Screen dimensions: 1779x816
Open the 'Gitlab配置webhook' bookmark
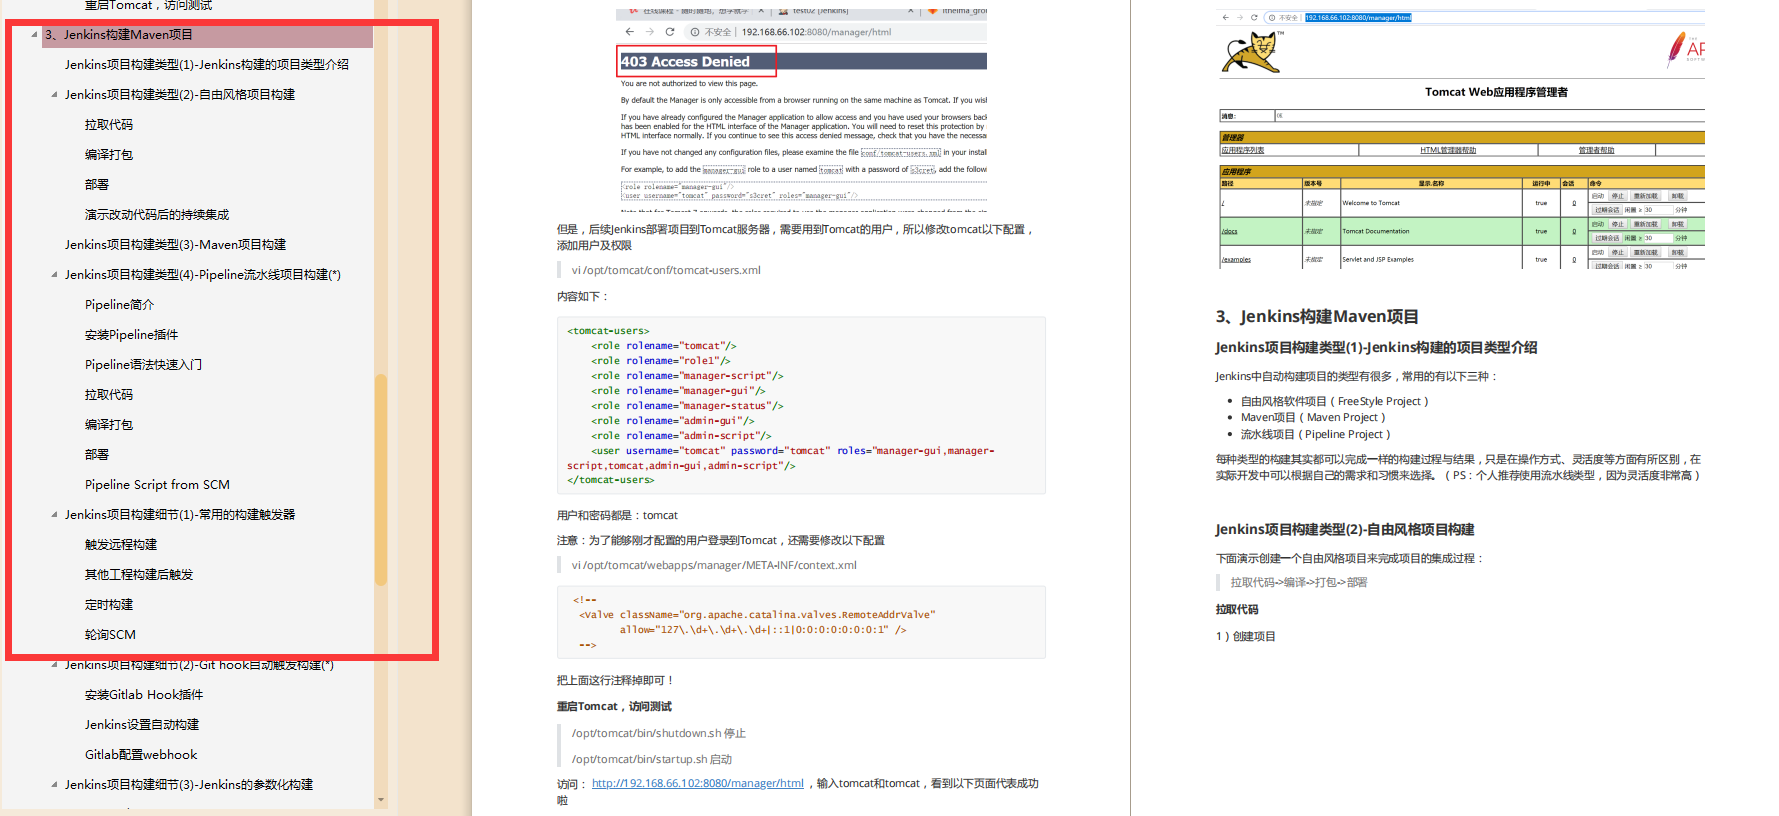point(141,754)
